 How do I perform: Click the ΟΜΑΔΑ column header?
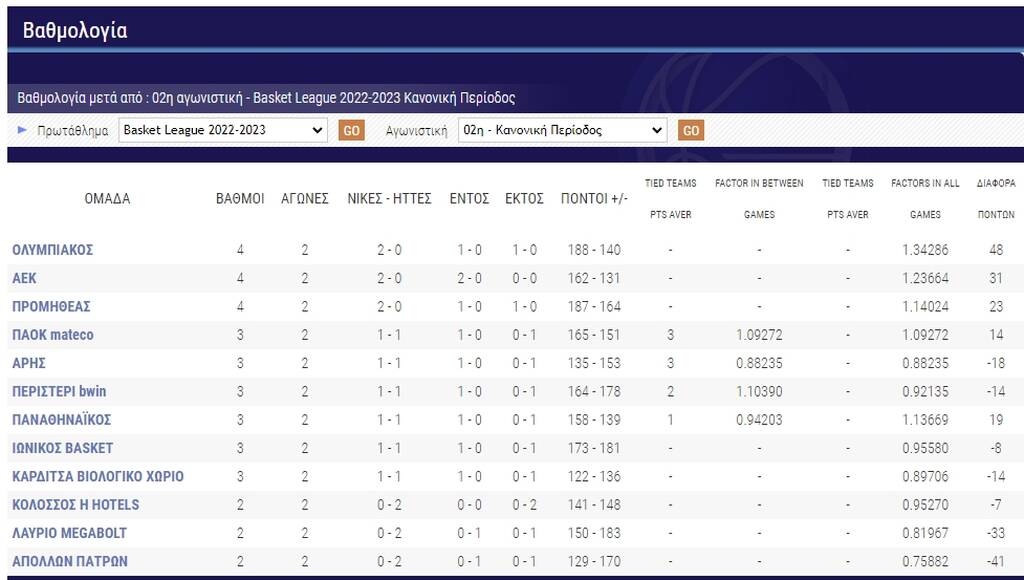pos(107,199)
